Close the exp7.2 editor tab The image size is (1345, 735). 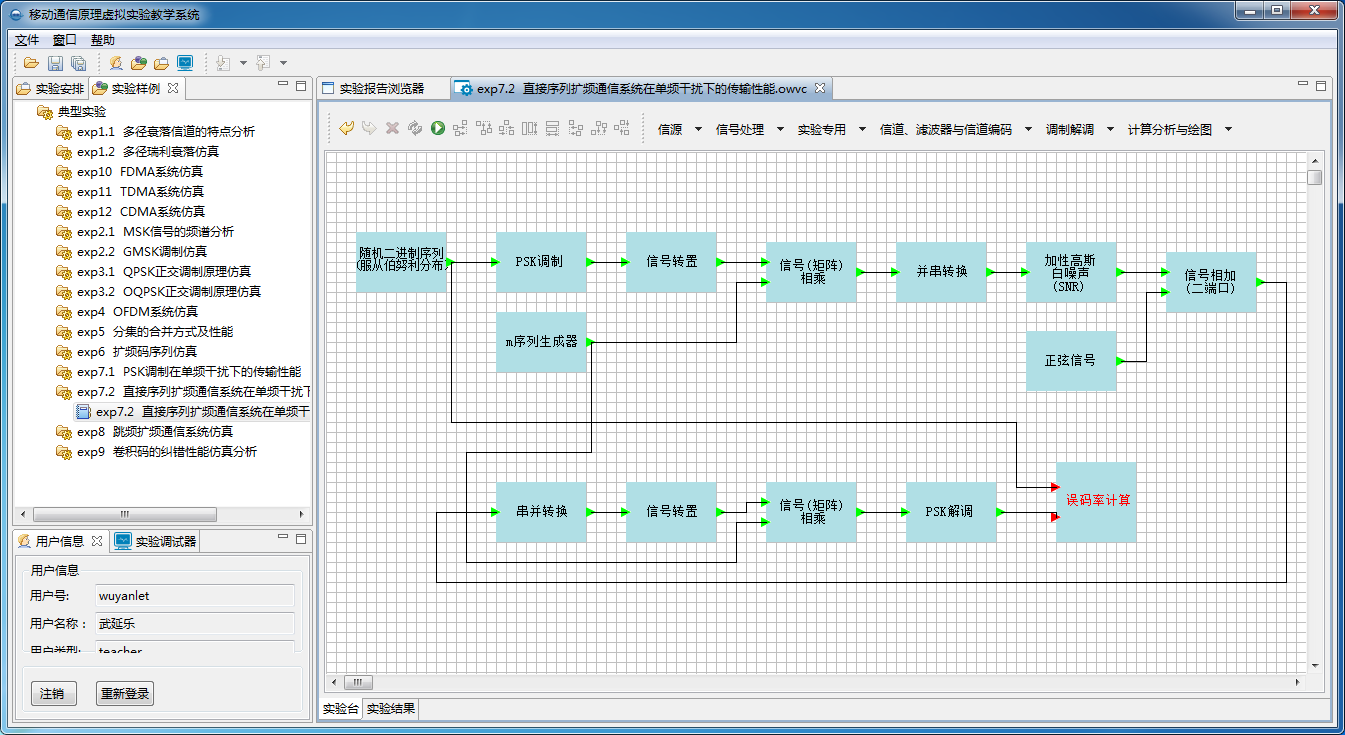(820, 88)
